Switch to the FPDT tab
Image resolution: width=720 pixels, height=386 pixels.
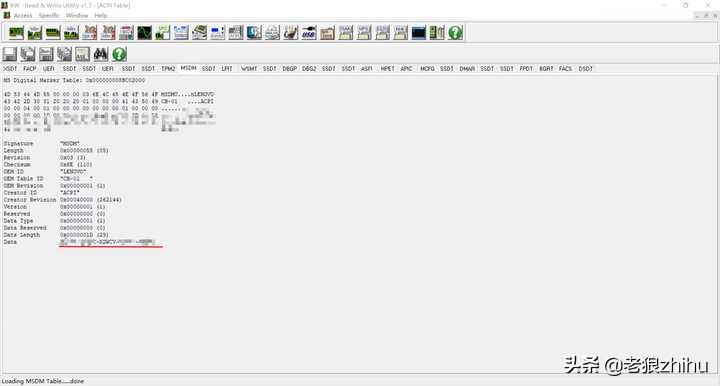[526, 69]
